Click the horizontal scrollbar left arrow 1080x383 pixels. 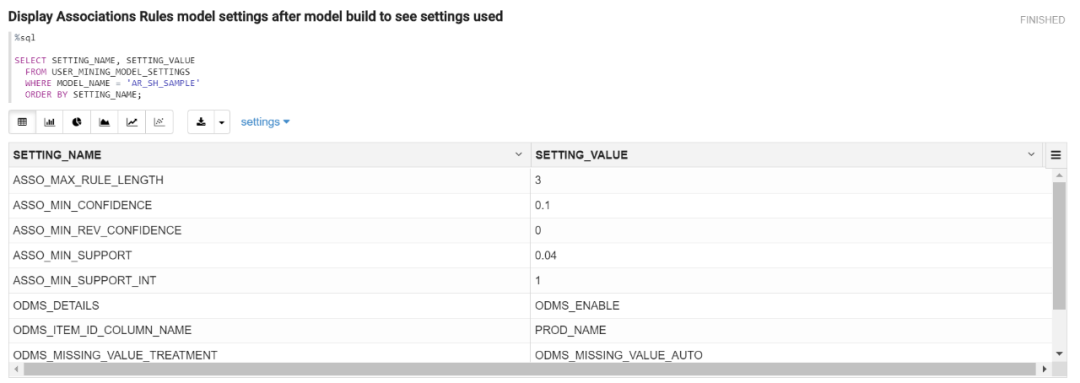click(17, 369)
